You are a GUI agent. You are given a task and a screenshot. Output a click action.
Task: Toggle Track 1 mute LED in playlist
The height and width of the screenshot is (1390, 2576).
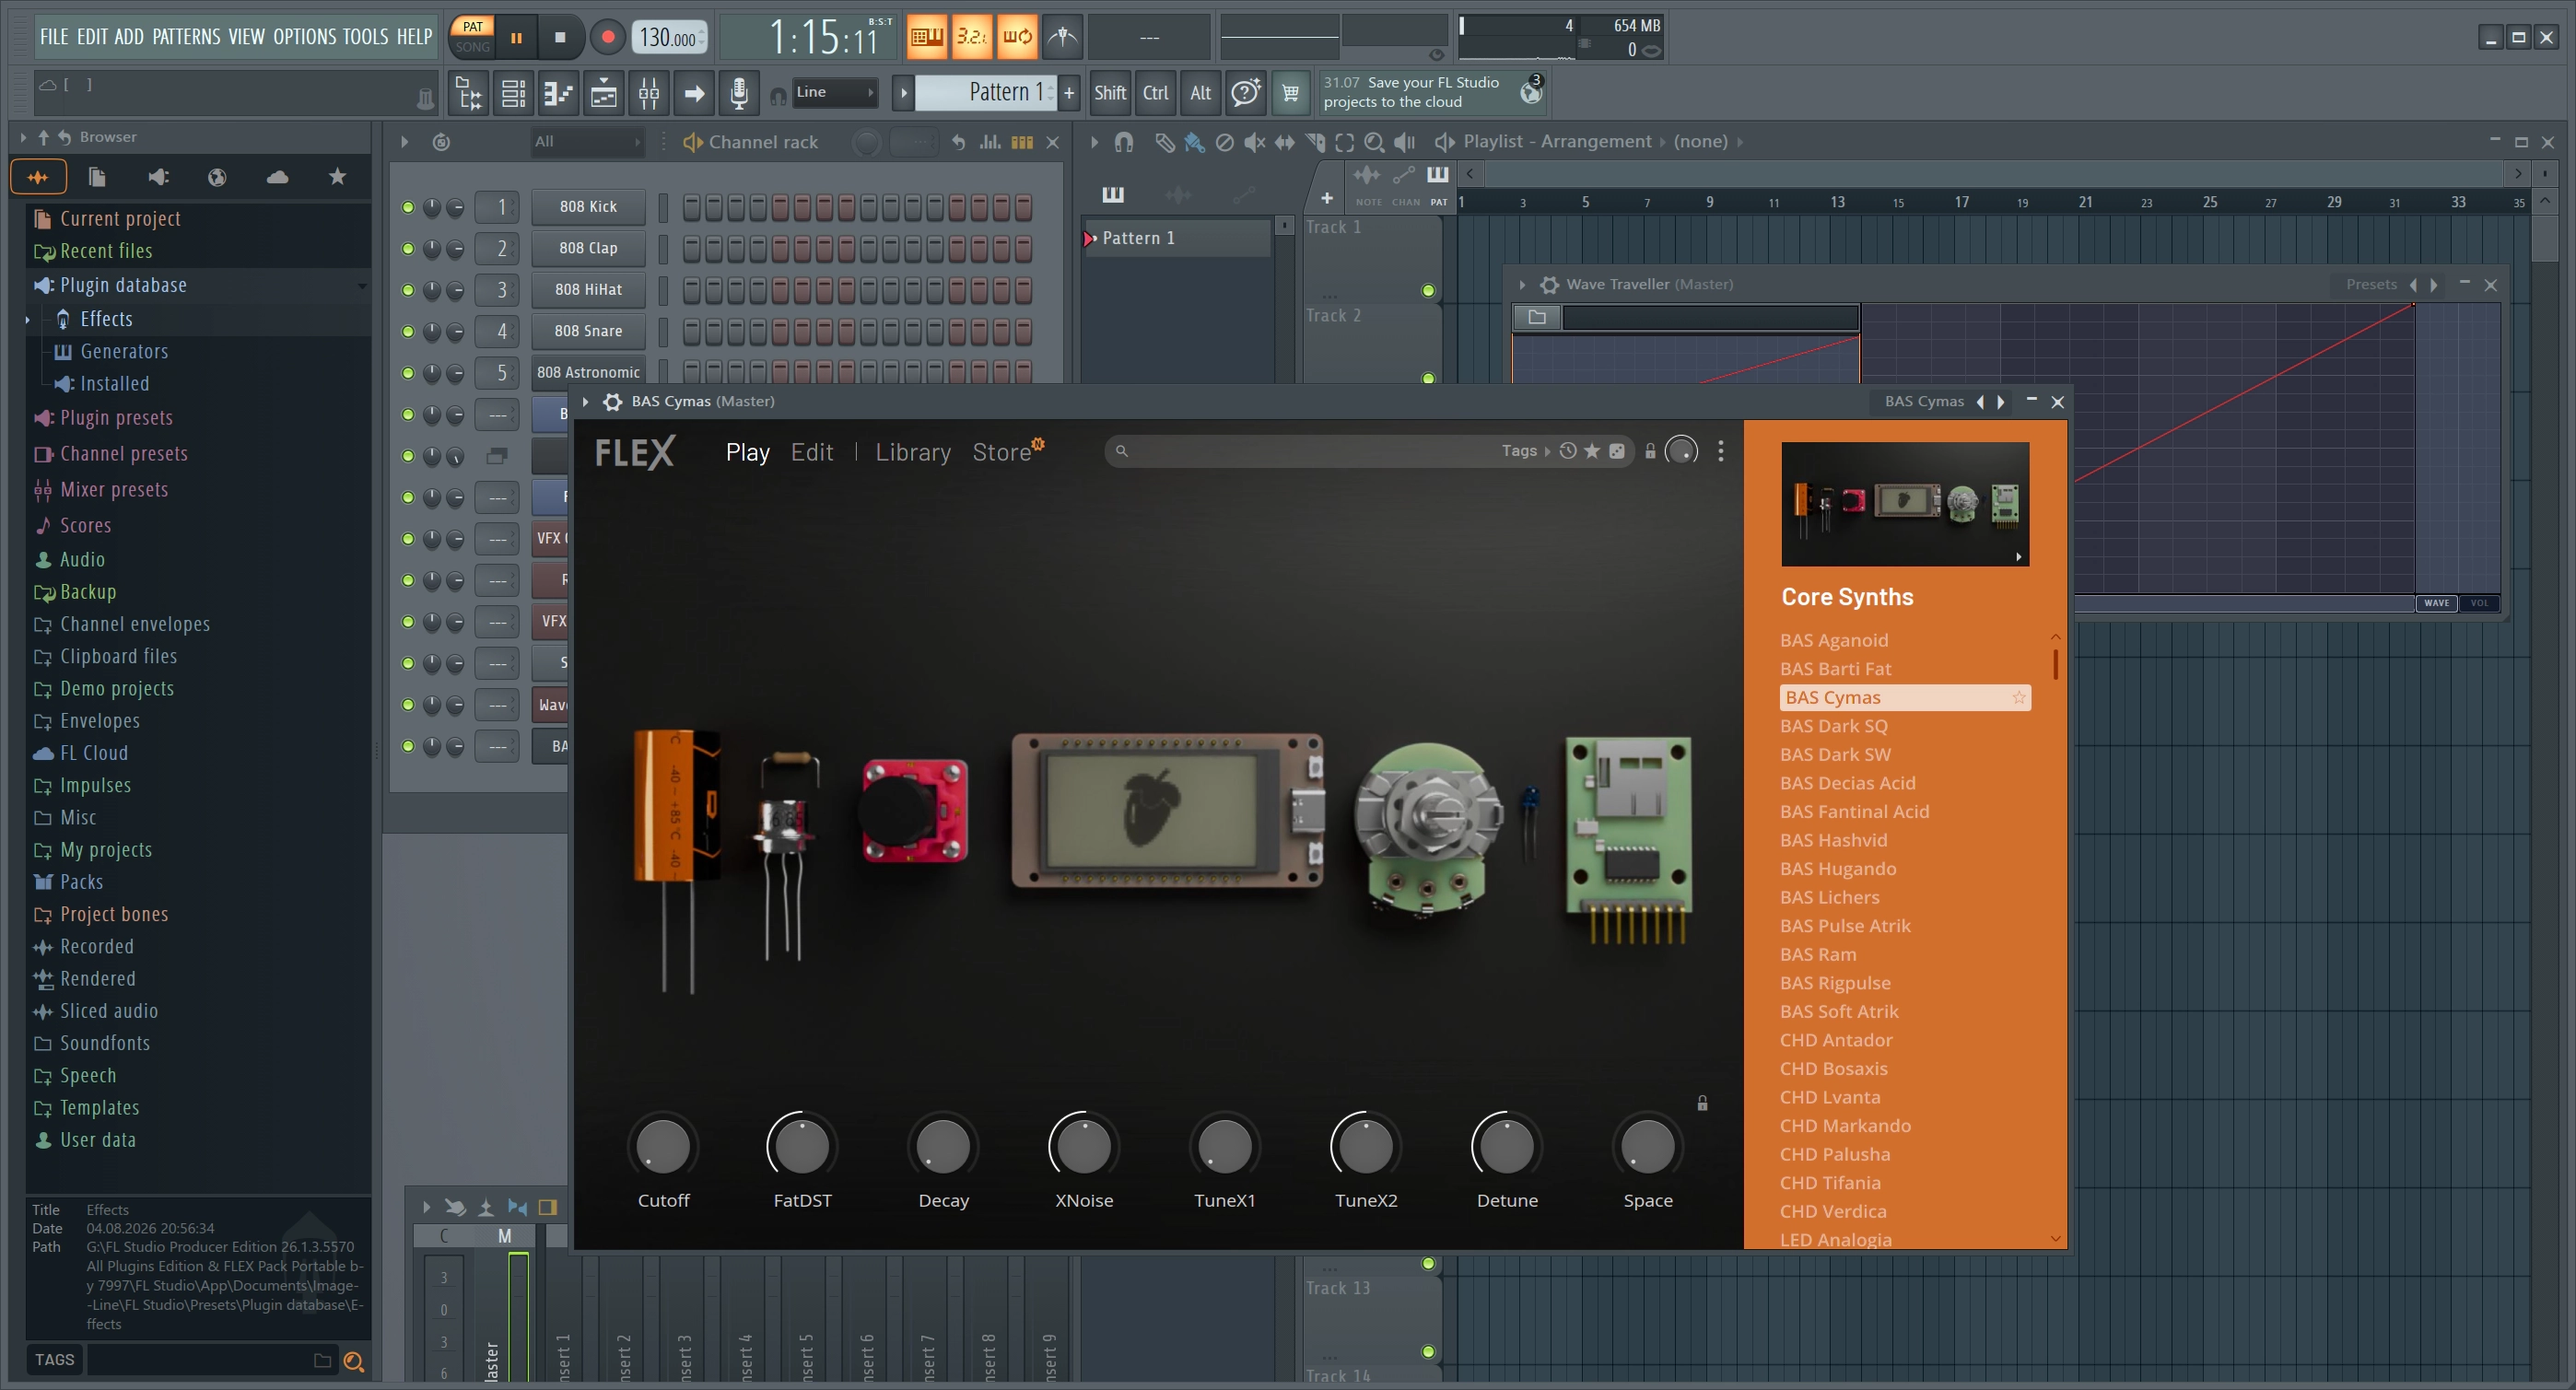coord(1428,291)
